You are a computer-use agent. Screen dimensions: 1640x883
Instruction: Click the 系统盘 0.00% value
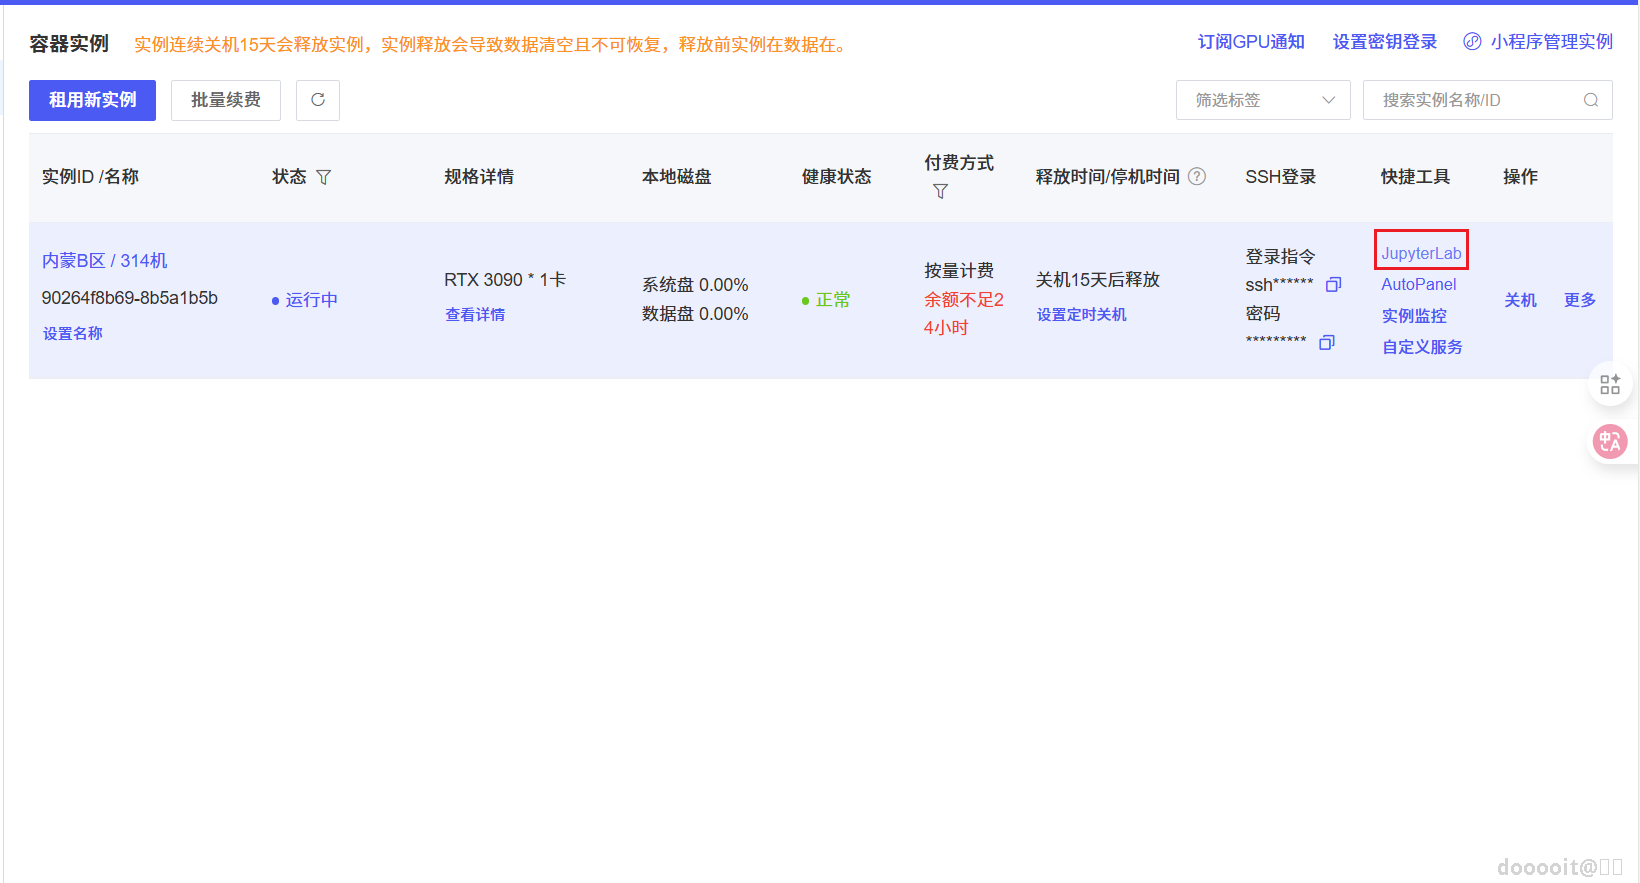coord(695,285)
